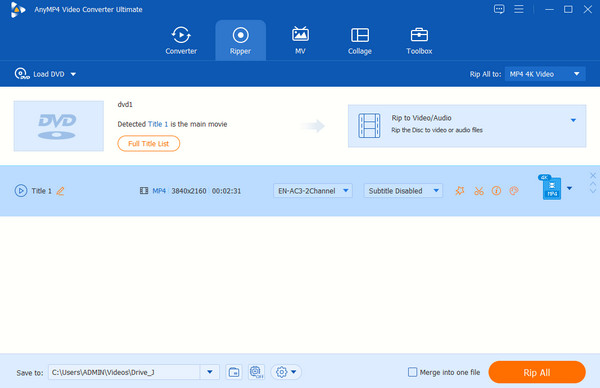Show media info with the i icon
Screen dimensions: 600x388
(x=496, y=191)
